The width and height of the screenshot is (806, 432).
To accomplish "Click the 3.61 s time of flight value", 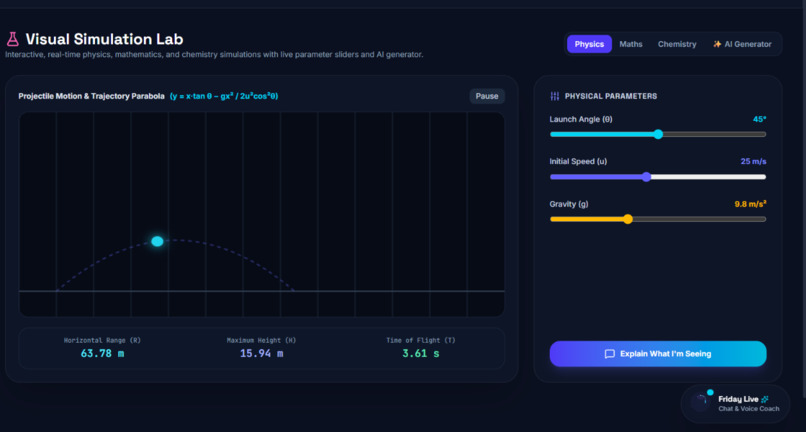I will coord(421,354).
